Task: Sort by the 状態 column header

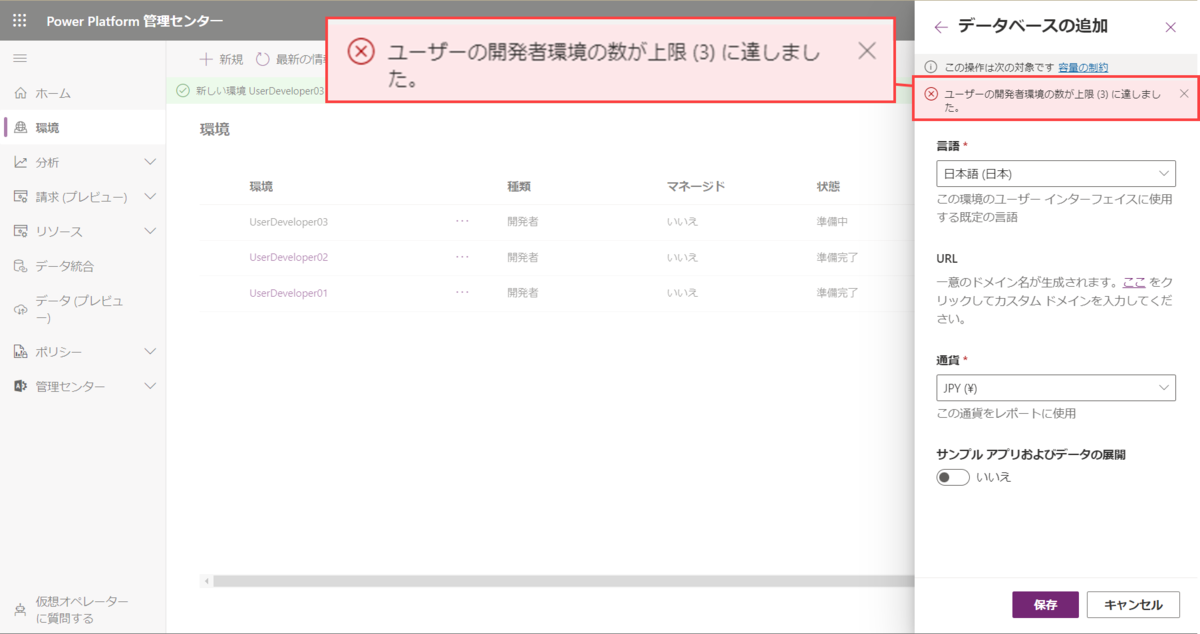Action: (828, 186)
